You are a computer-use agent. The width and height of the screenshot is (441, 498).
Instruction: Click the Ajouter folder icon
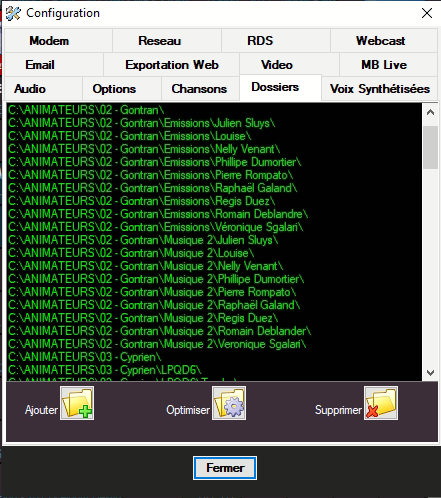77,403
